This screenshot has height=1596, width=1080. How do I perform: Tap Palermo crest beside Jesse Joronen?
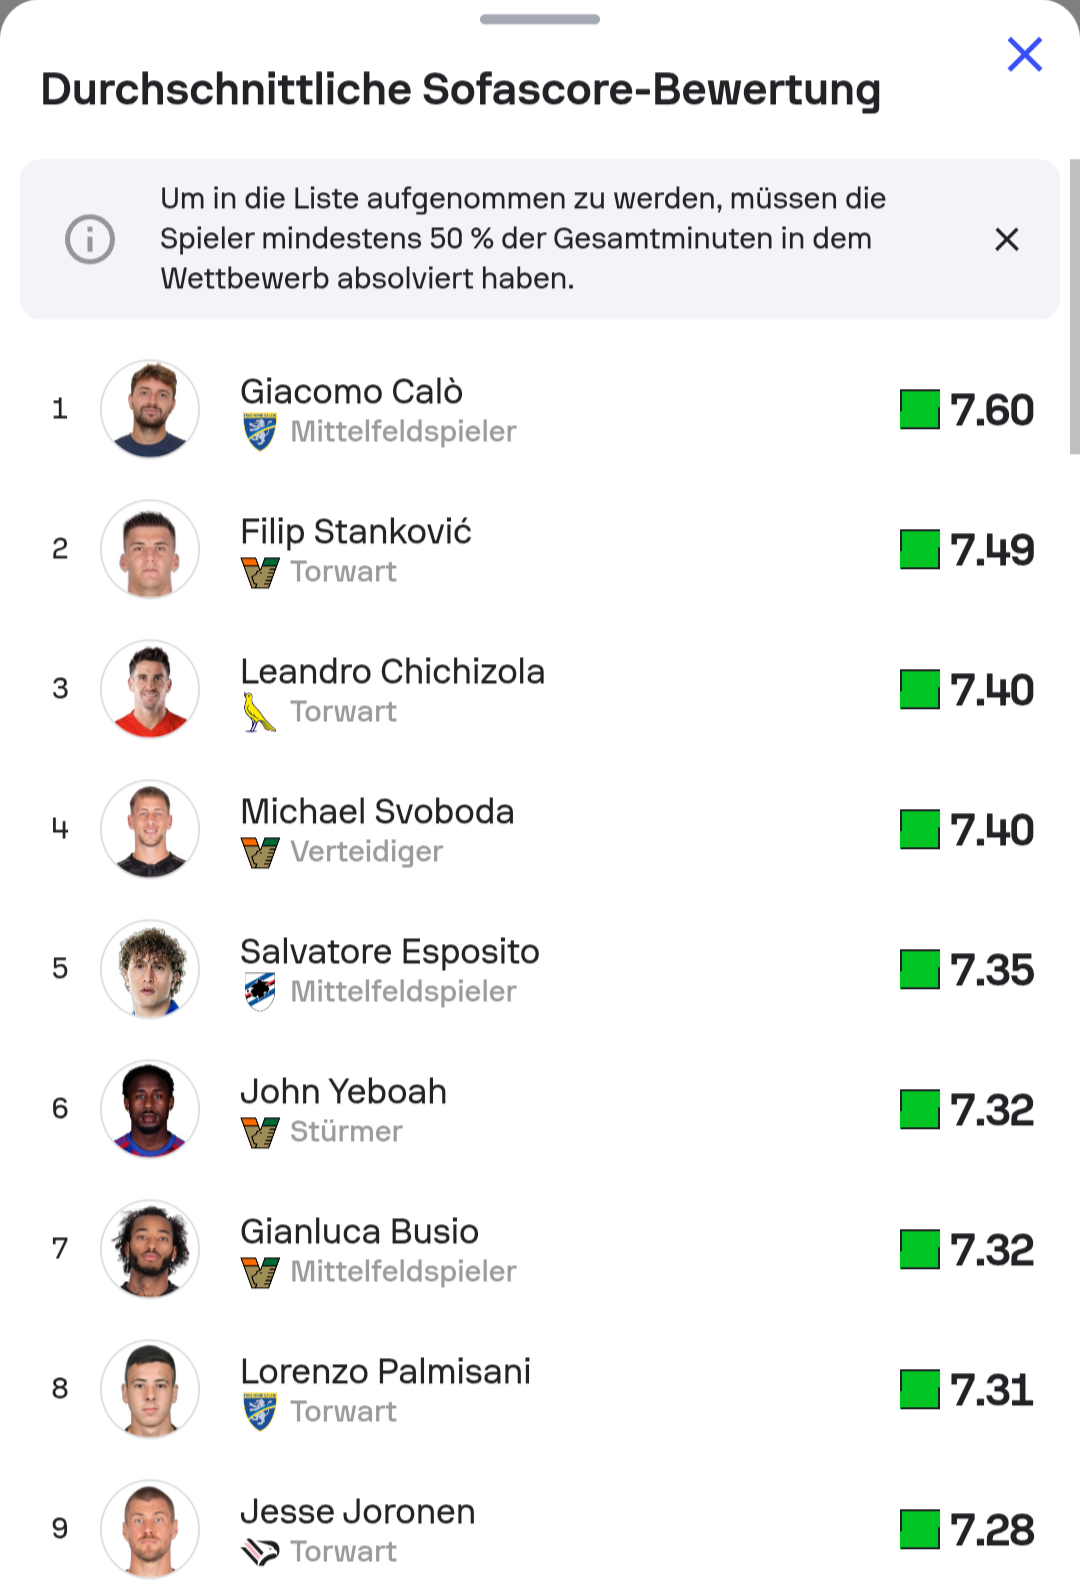[260, 1552]
